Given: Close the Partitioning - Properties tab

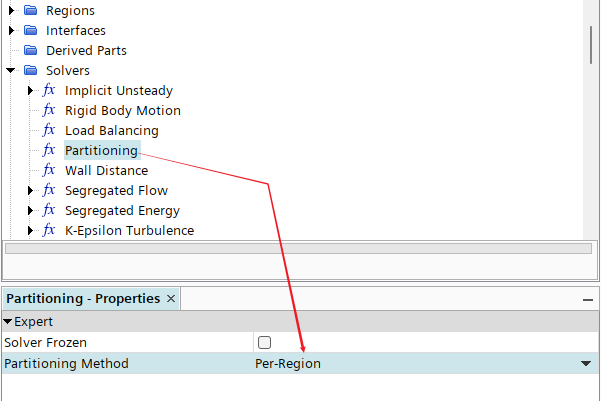Looking at the screenshot, I should click(x=171, y=299).
